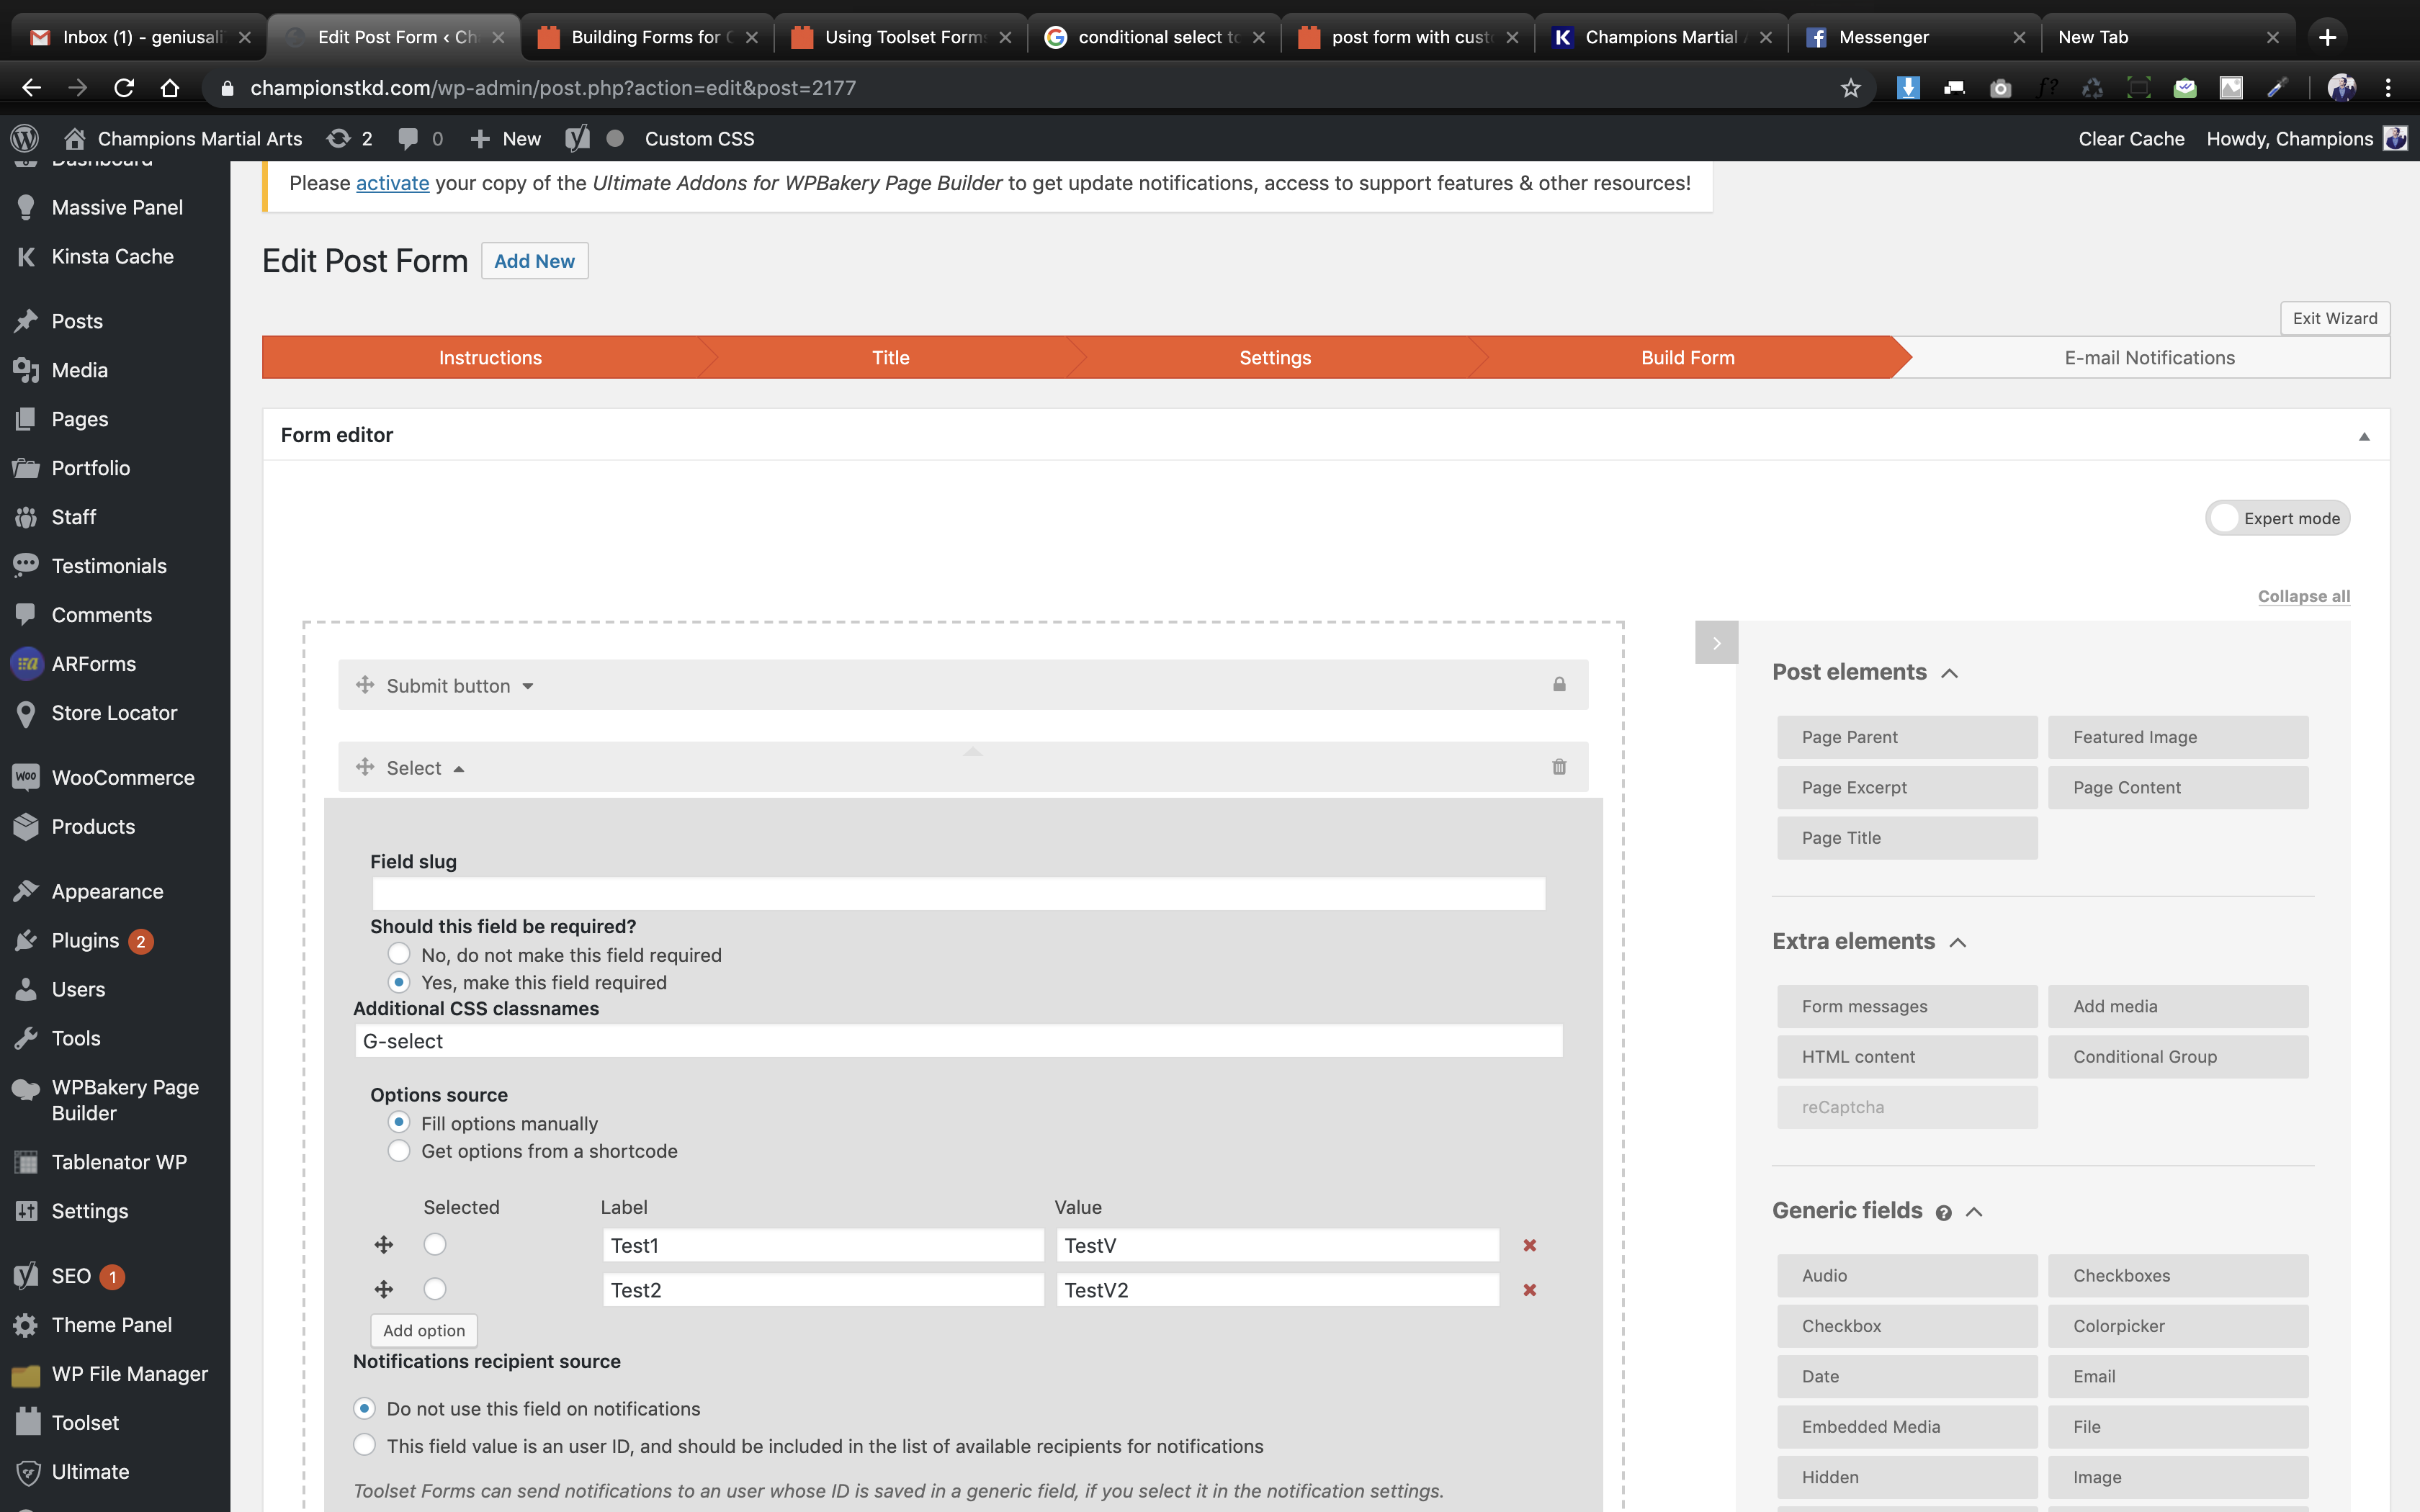The width and height of the screenshot is (2420, 1512).
Task: Click the TestV2 value field
Action: (x=1277, y=1290)
